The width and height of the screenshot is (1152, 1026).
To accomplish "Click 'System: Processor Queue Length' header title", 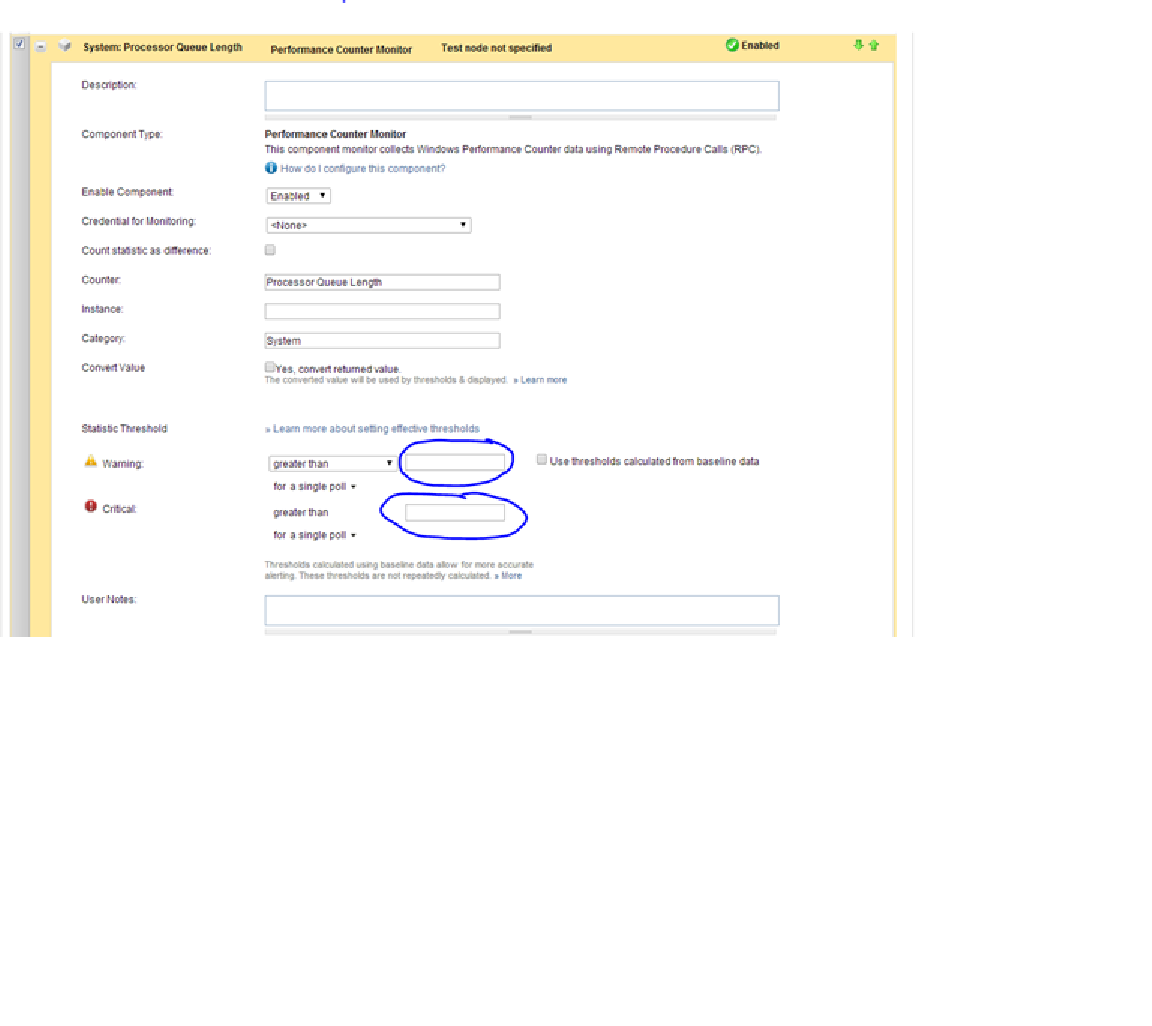I will pyautogui.click(x=162, y=47).
